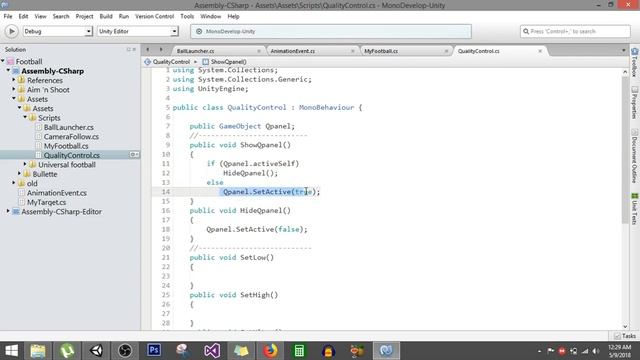640x360 pixels.
Task: Open Unity from the taskbar
Action: coord(96,351)
